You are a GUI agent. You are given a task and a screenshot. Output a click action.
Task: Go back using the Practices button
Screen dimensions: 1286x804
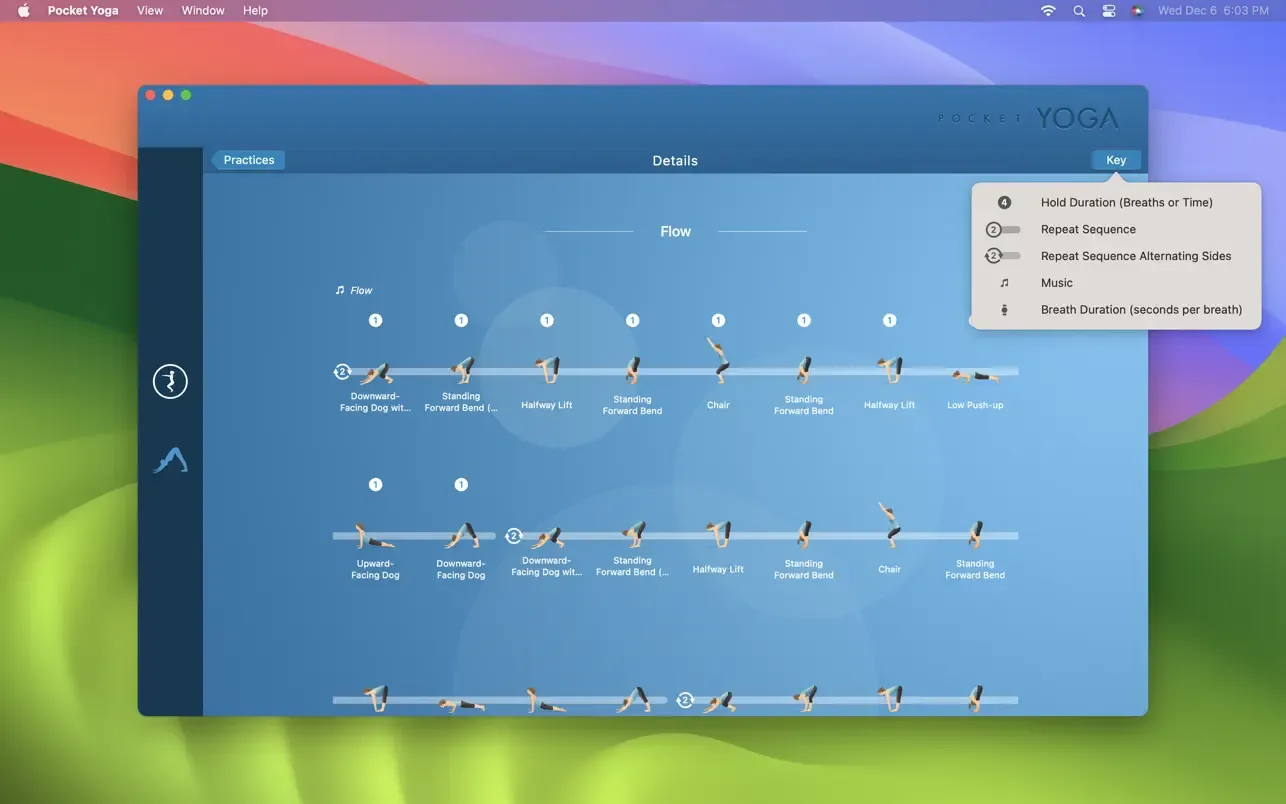[248, 160]
